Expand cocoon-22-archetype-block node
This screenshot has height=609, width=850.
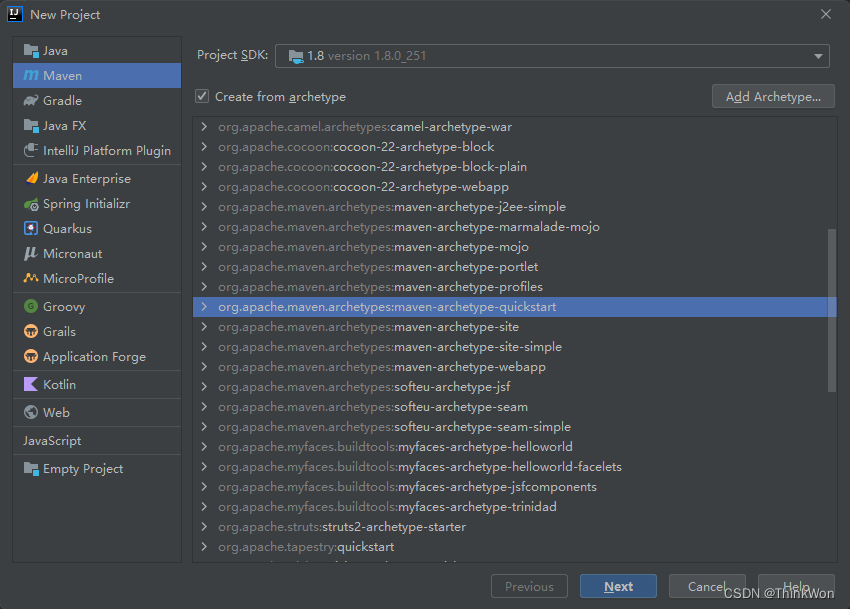click(204, 146)
